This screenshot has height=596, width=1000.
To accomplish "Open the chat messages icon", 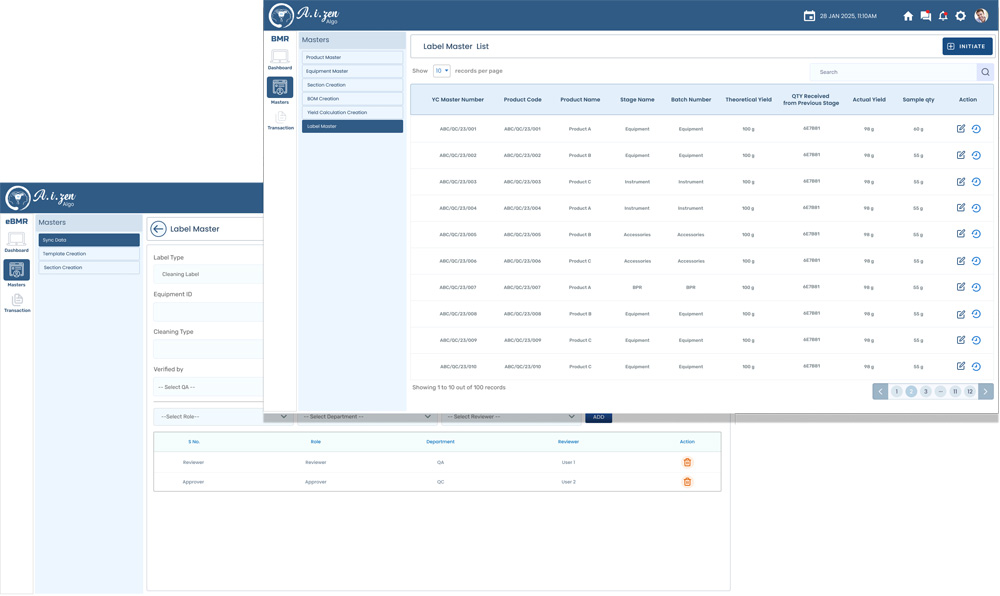I will click(x=925, y=16).
